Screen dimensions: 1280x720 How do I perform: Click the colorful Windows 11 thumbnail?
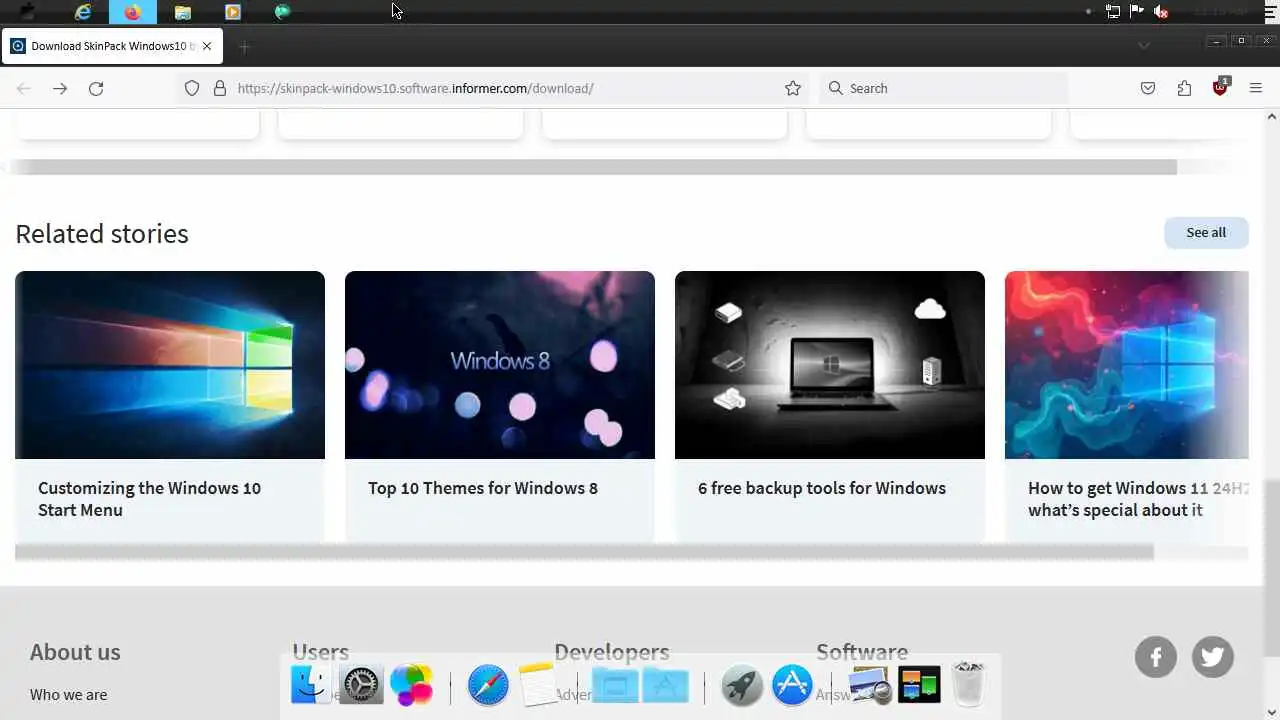pos(1127,365)
